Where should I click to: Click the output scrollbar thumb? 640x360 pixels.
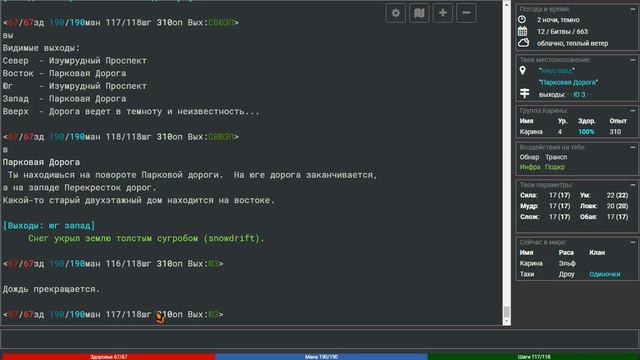click(507, 312)
